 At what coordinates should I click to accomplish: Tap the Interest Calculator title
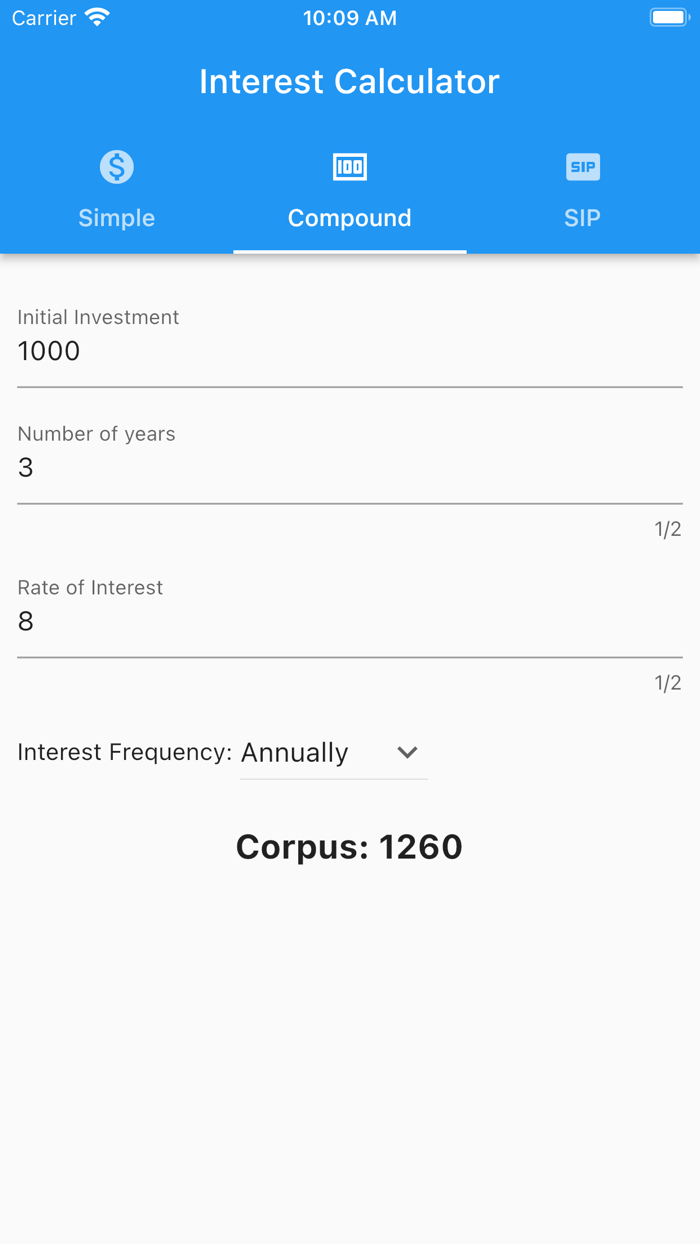pyautogui.click(x=349, y=81)
